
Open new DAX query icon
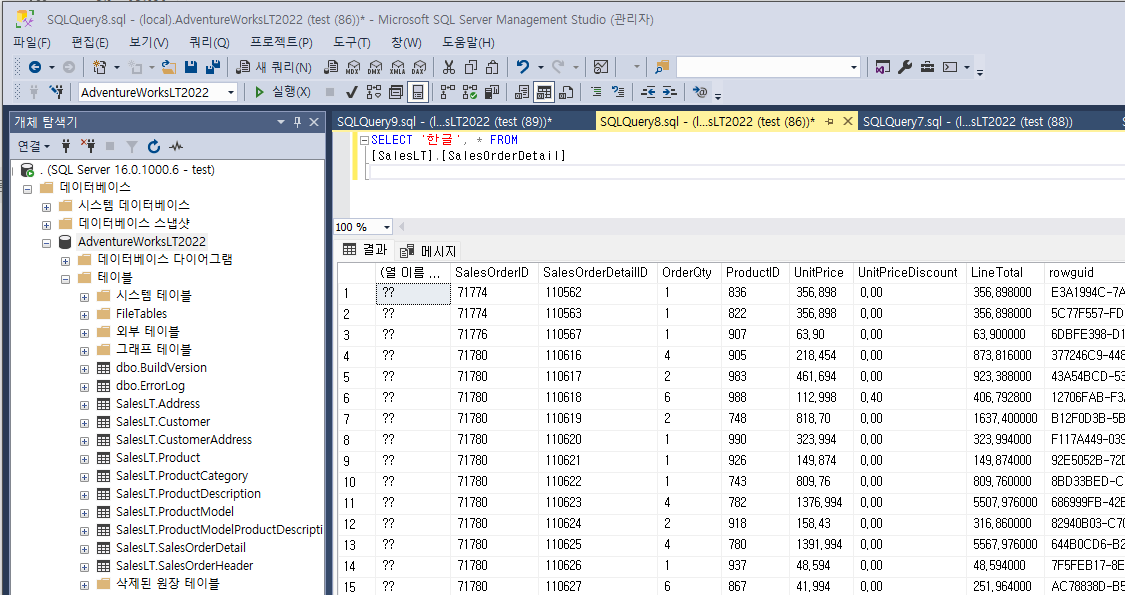coord(419,67)
